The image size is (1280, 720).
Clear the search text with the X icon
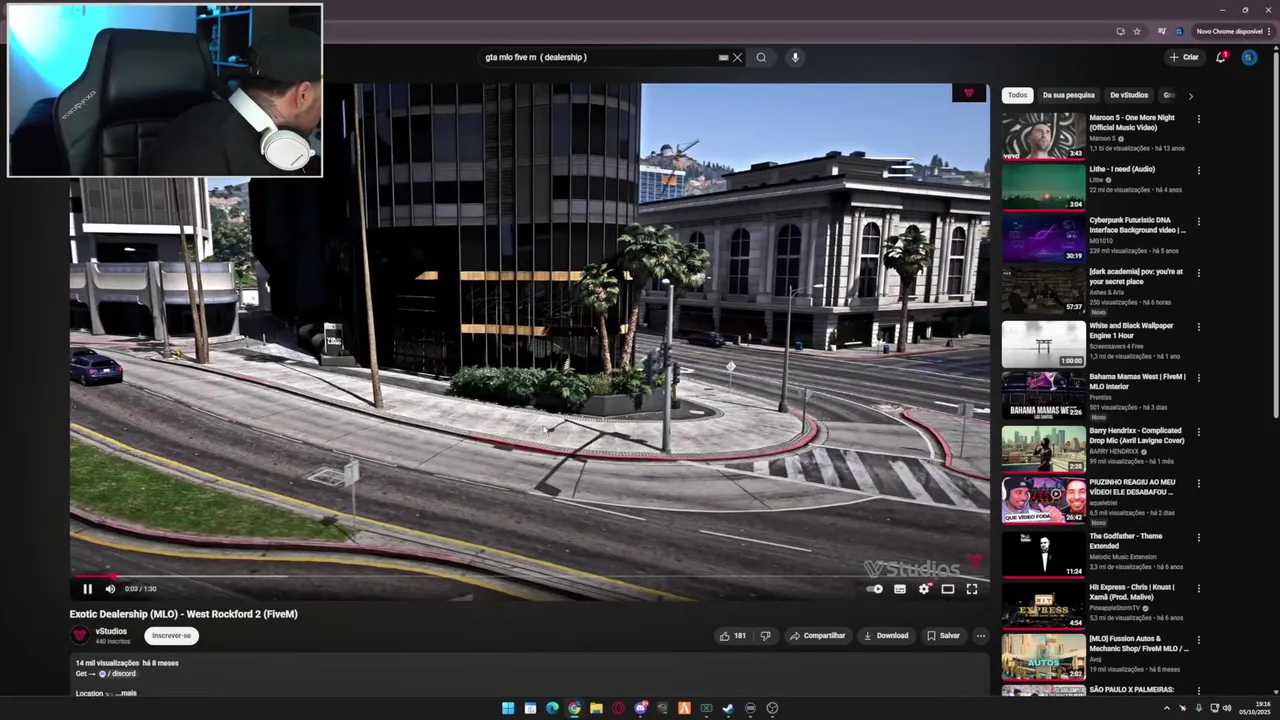738,57
